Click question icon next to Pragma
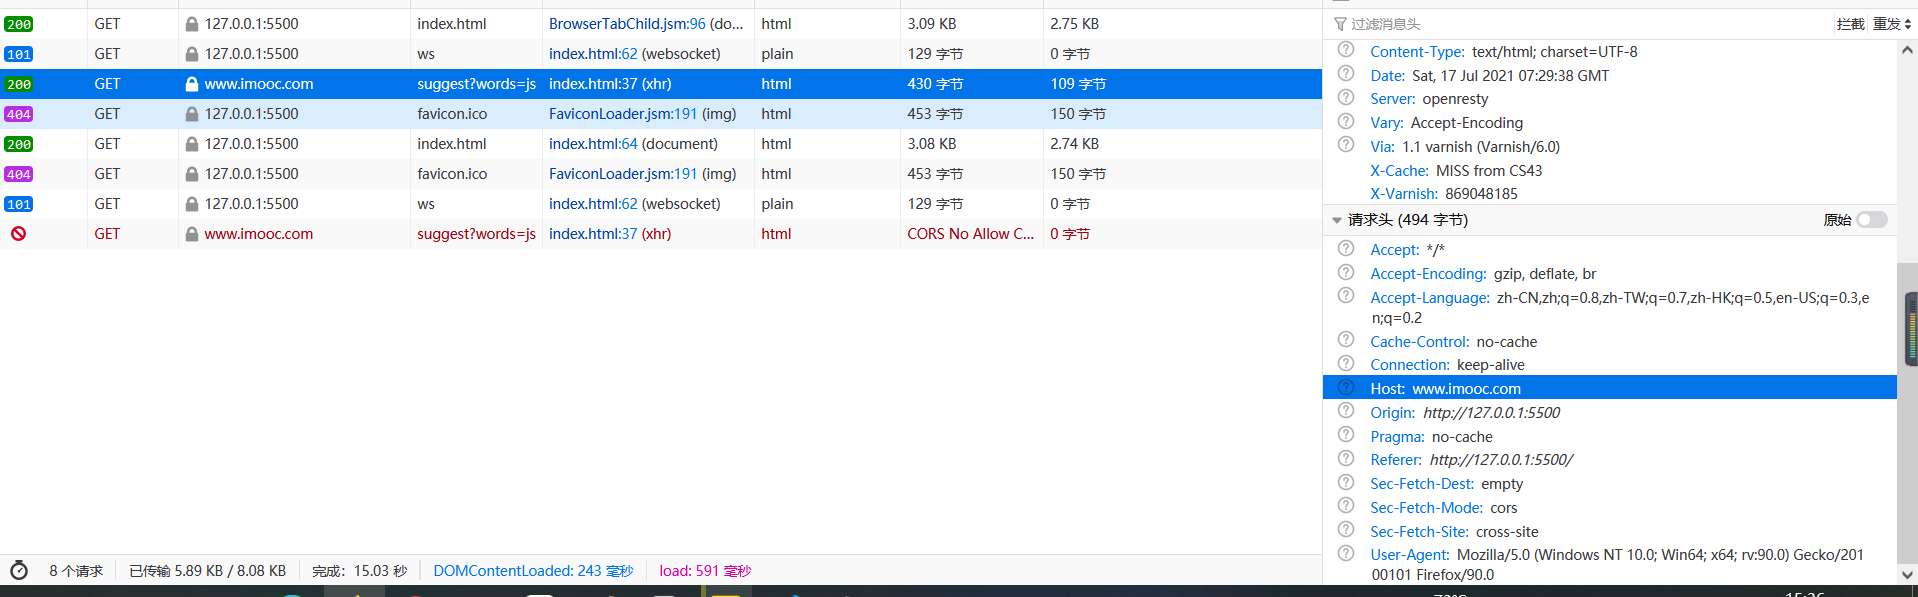1918x597 pixels. point(1346,435)
